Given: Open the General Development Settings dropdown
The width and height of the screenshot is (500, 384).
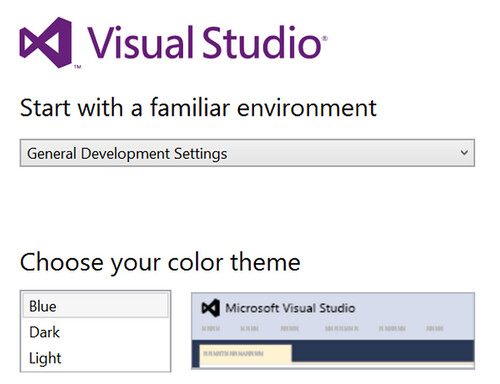Looking at the screenshot, I should [247, 153].
